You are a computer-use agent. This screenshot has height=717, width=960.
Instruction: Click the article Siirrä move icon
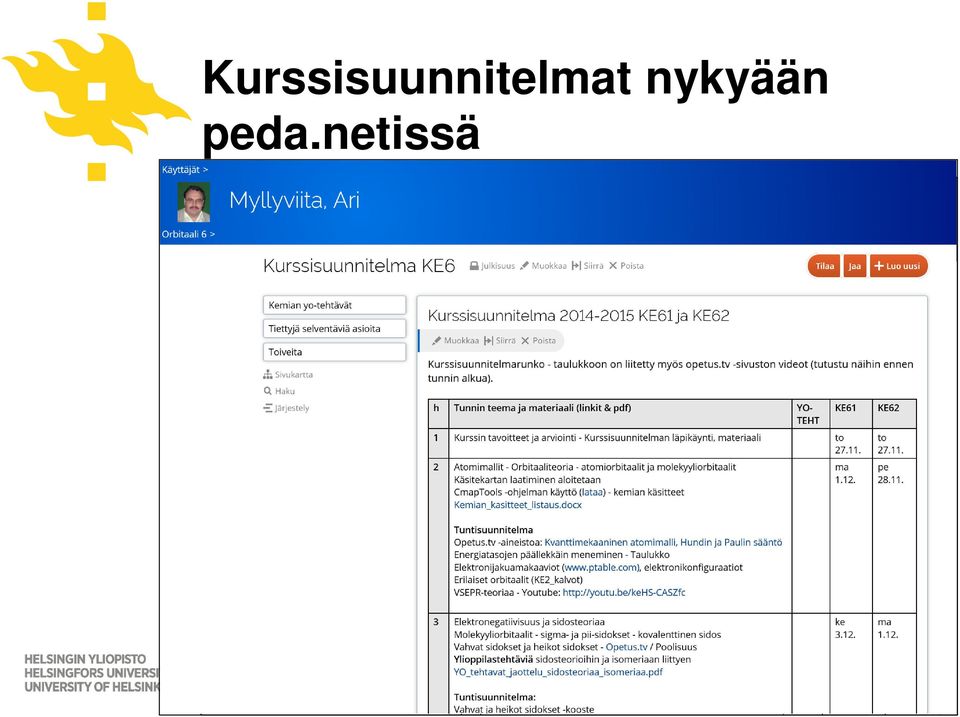point(488,340)
